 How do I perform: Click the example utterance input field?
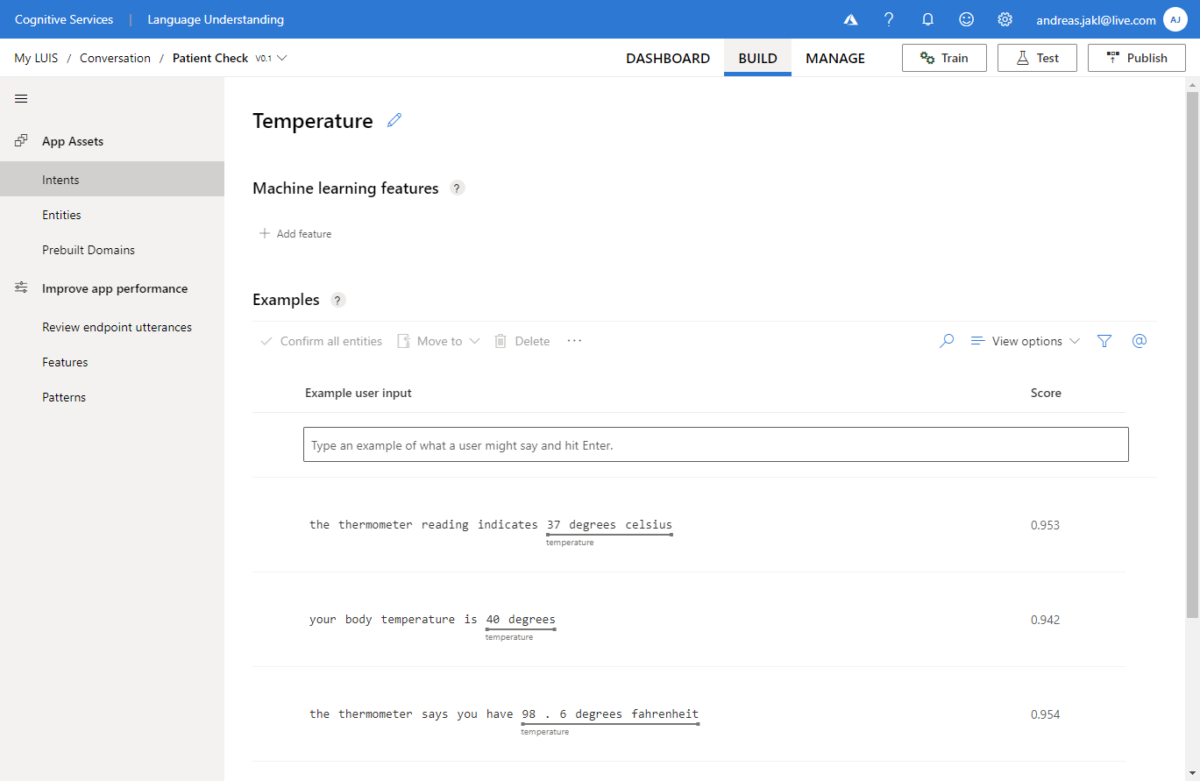click(x=716, y=444)
